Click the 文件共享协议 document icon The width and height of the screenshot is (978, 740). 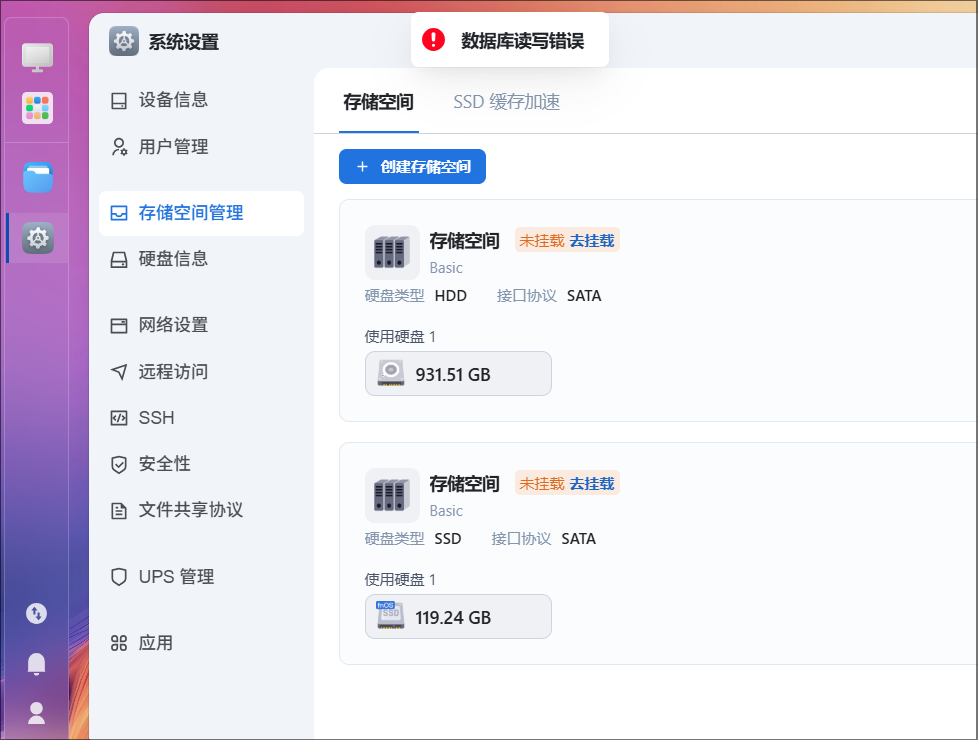click(x=119, y=510)
